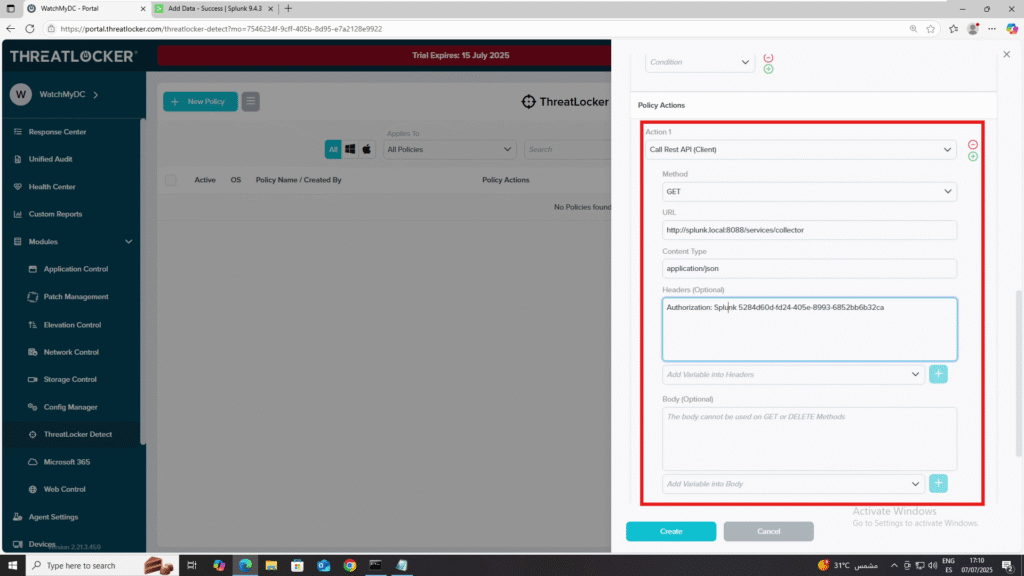Reload the page
Image resolution: width=1024 pixels, height=576 pixels.
[x=30, y=29]
